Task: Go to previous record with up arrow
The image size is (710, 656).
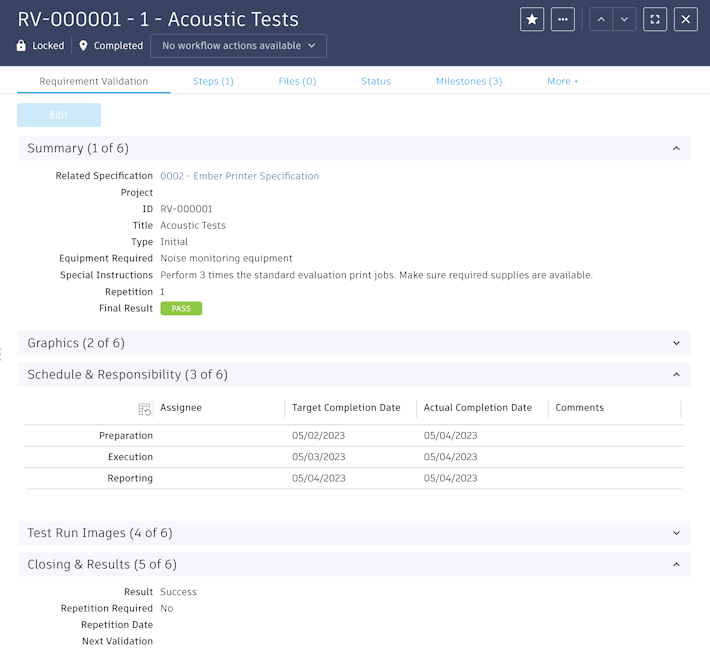Action: click(601, 19)
